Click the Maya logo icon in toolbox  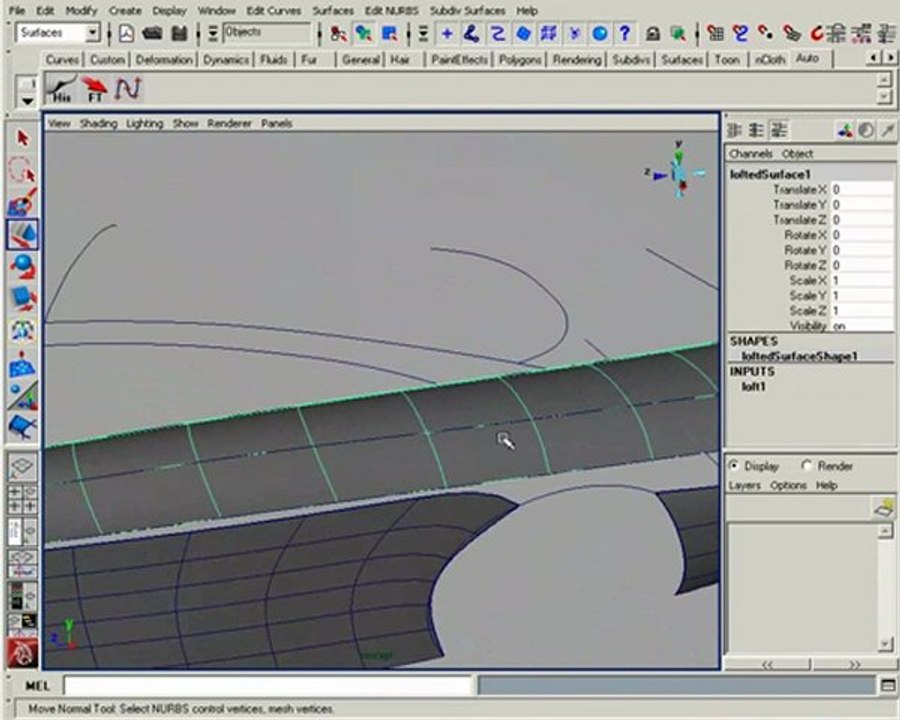click(22, 652)
